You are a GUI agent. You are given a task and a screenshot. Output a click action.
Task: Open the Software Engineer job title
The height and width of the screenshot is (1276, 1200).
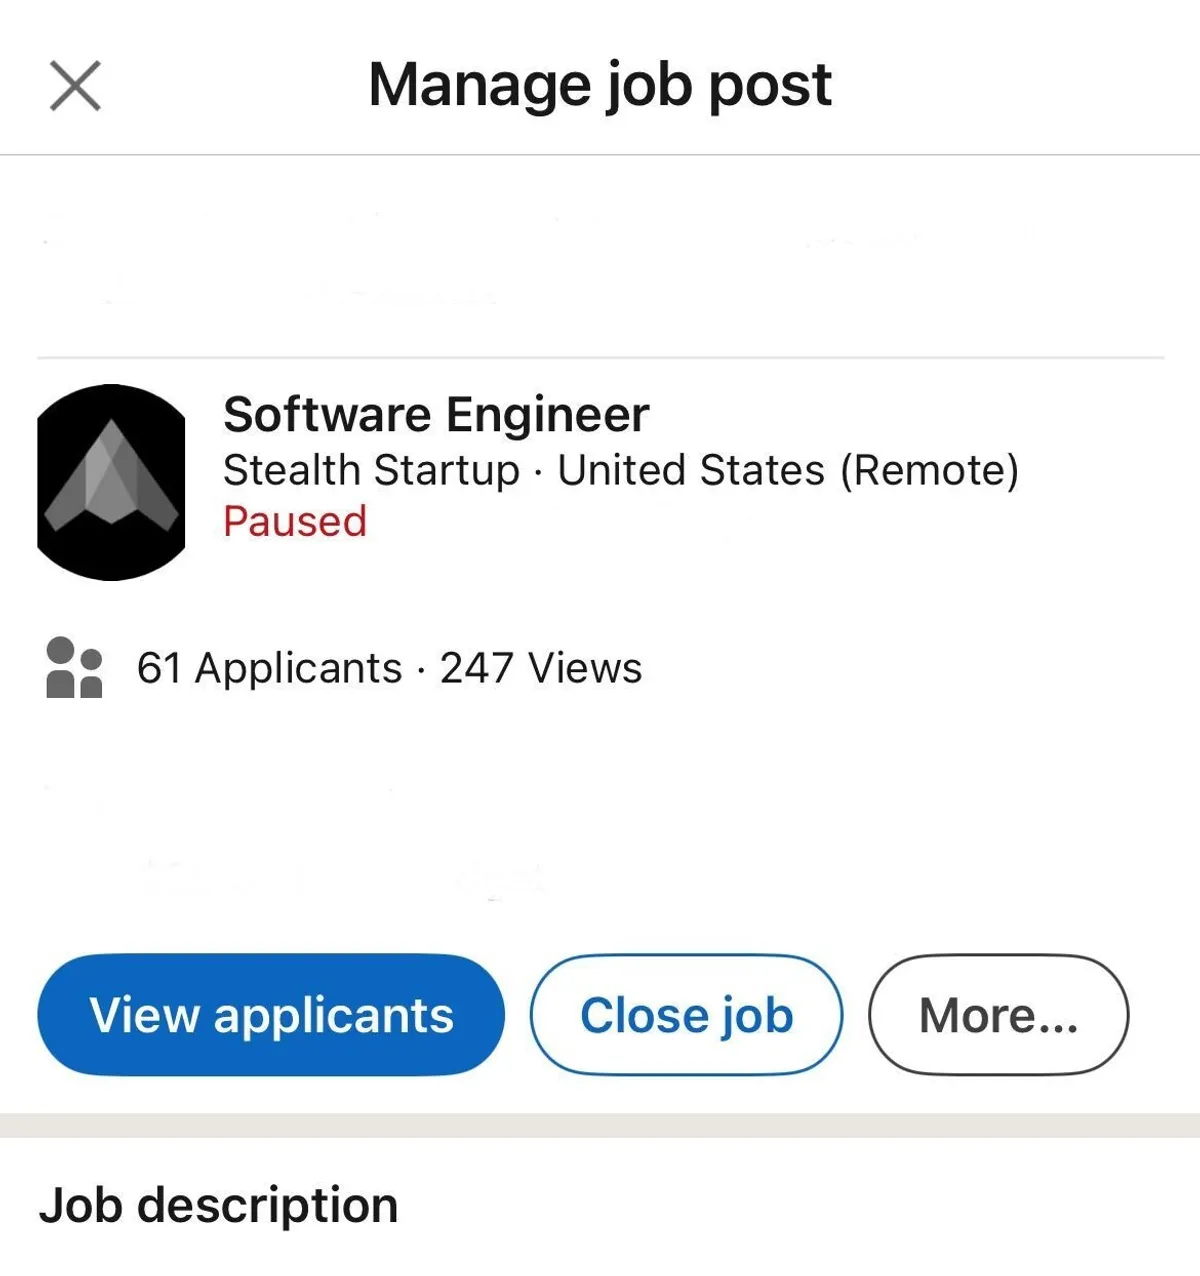click(436, 414)
